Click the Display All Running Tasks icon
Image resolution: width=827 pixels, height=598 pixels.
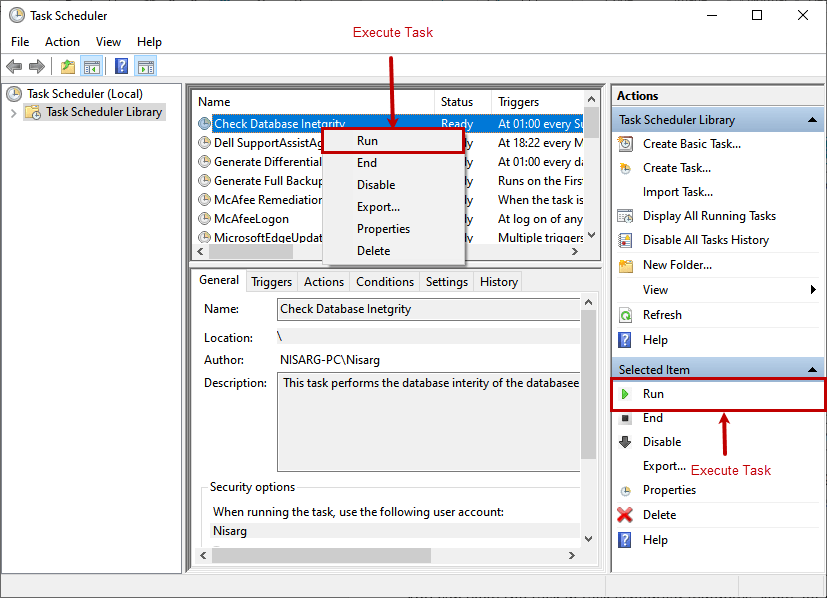tap(624, 215)
